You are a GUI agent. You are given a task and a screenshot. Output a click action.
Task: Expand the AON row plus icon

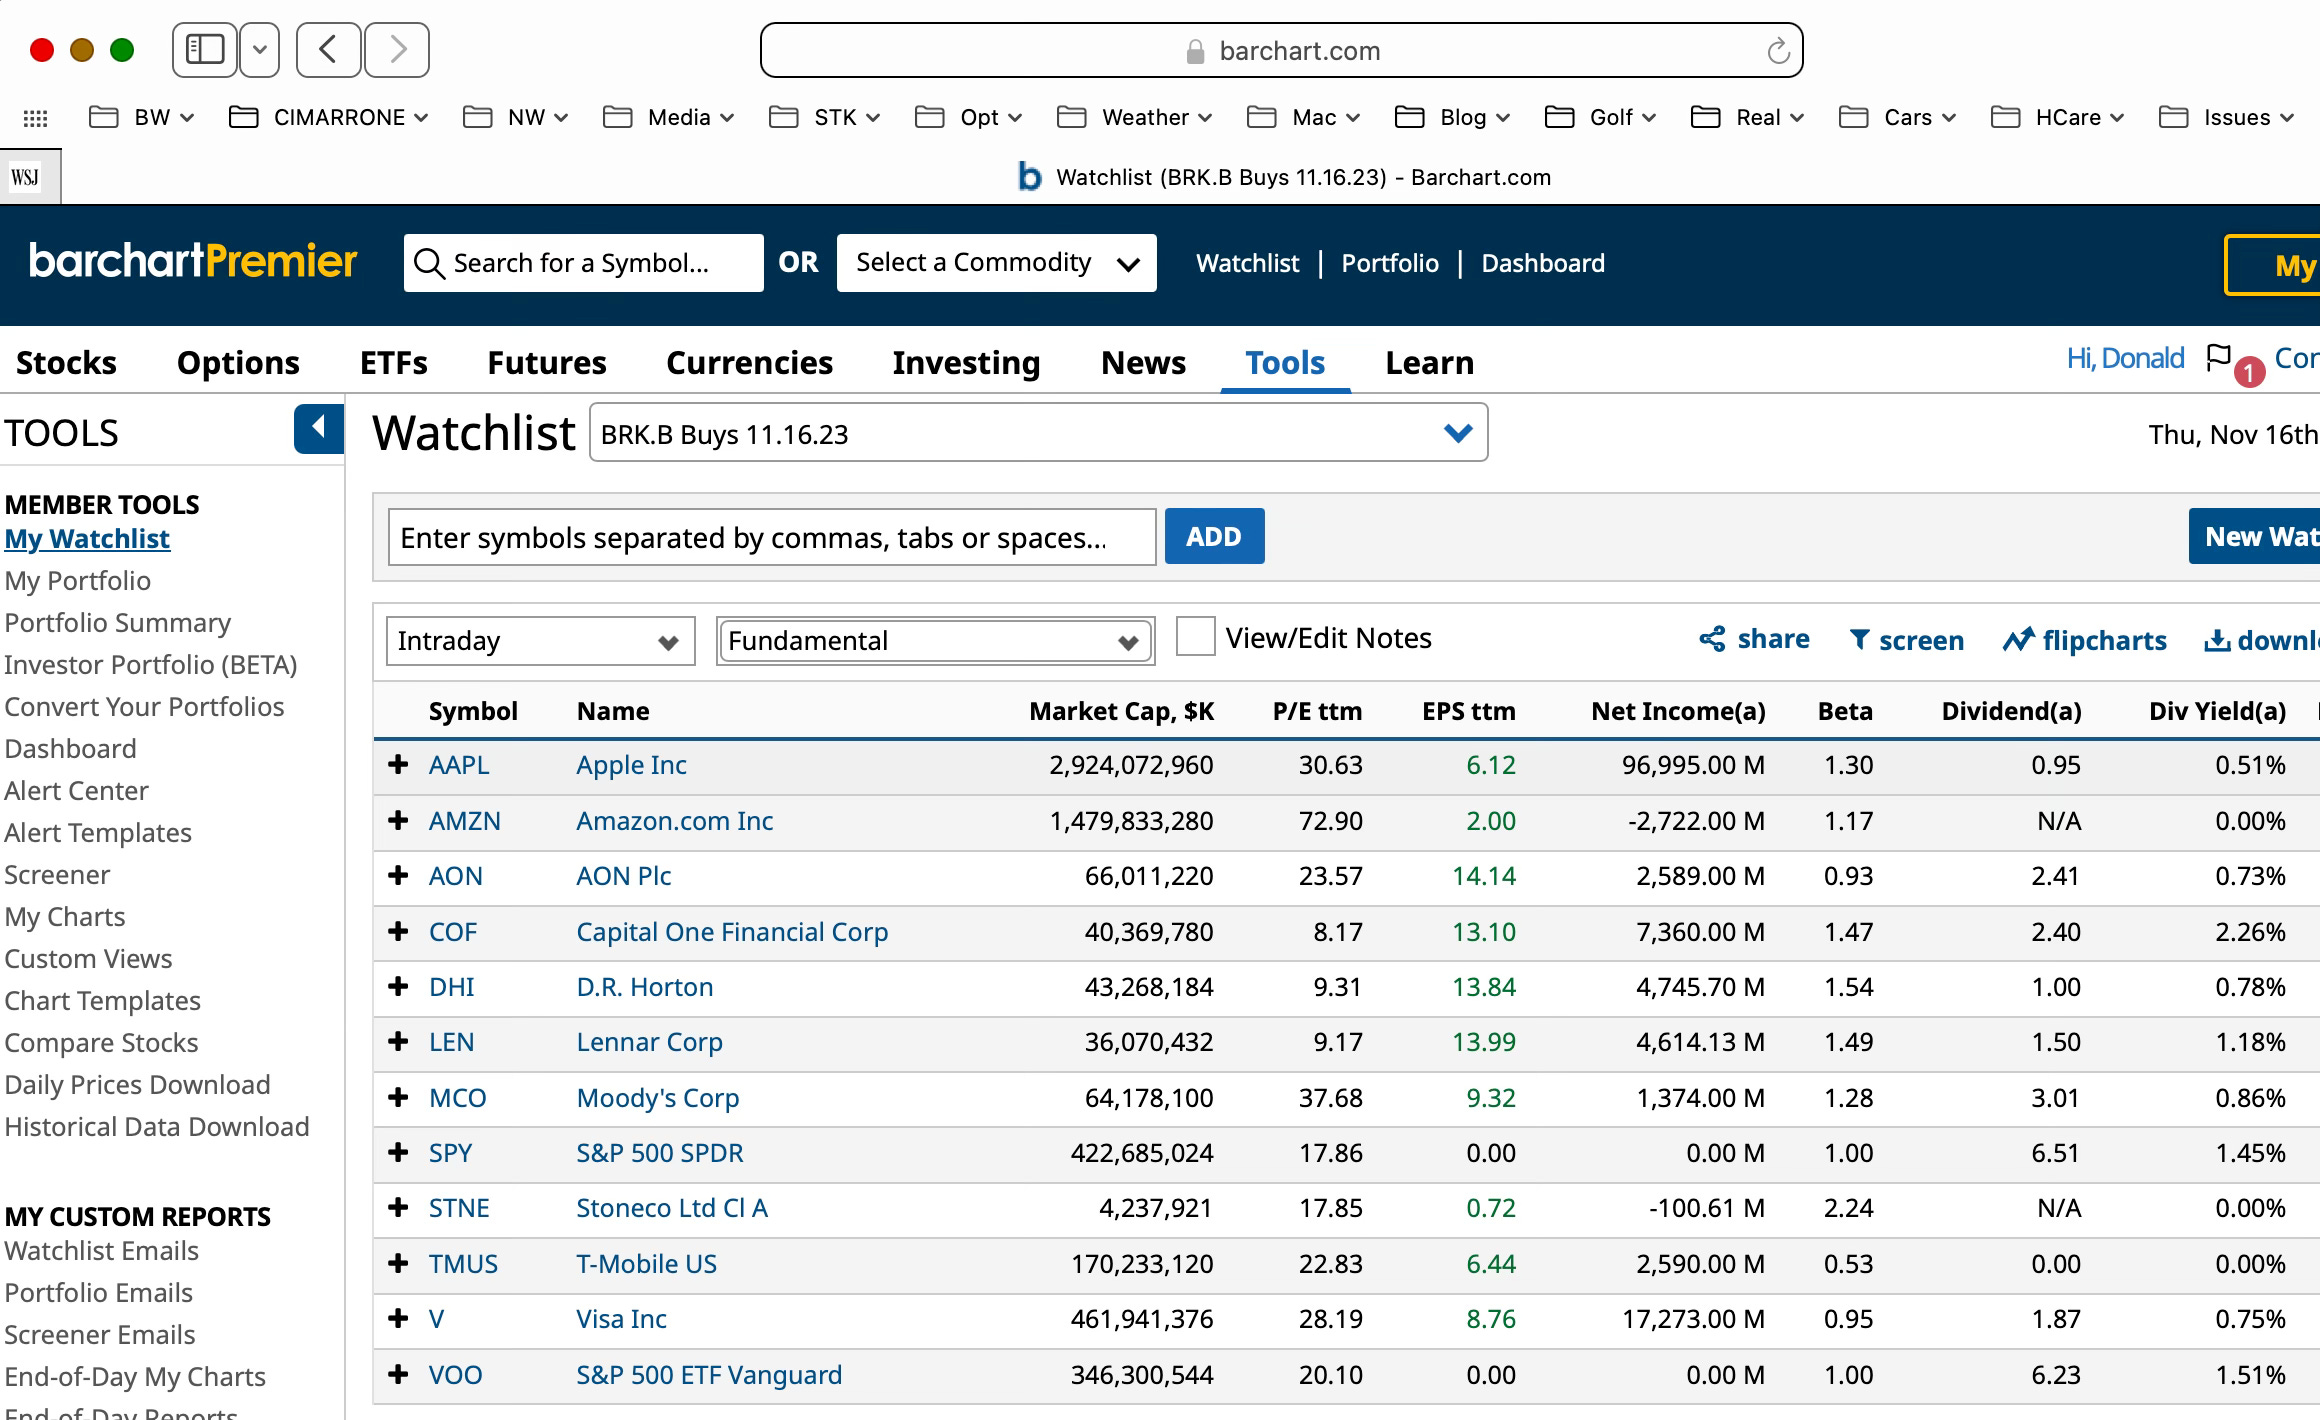click(x=398, y=876)
